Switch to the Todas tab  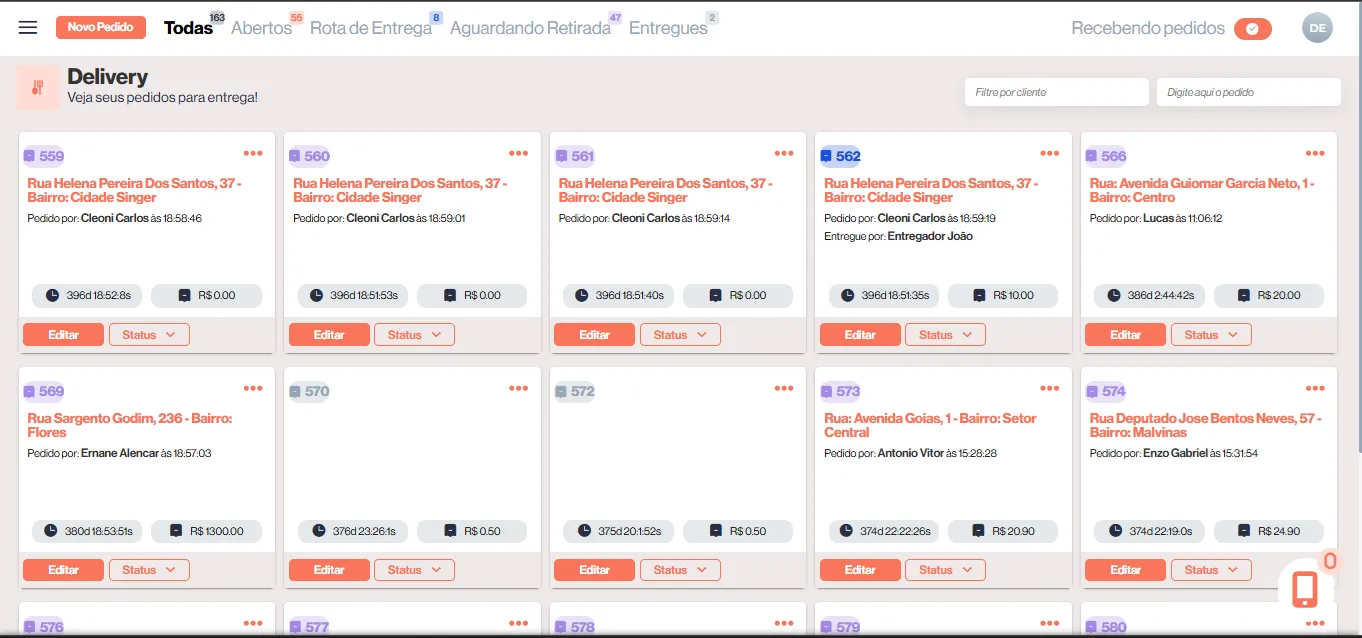189,28
